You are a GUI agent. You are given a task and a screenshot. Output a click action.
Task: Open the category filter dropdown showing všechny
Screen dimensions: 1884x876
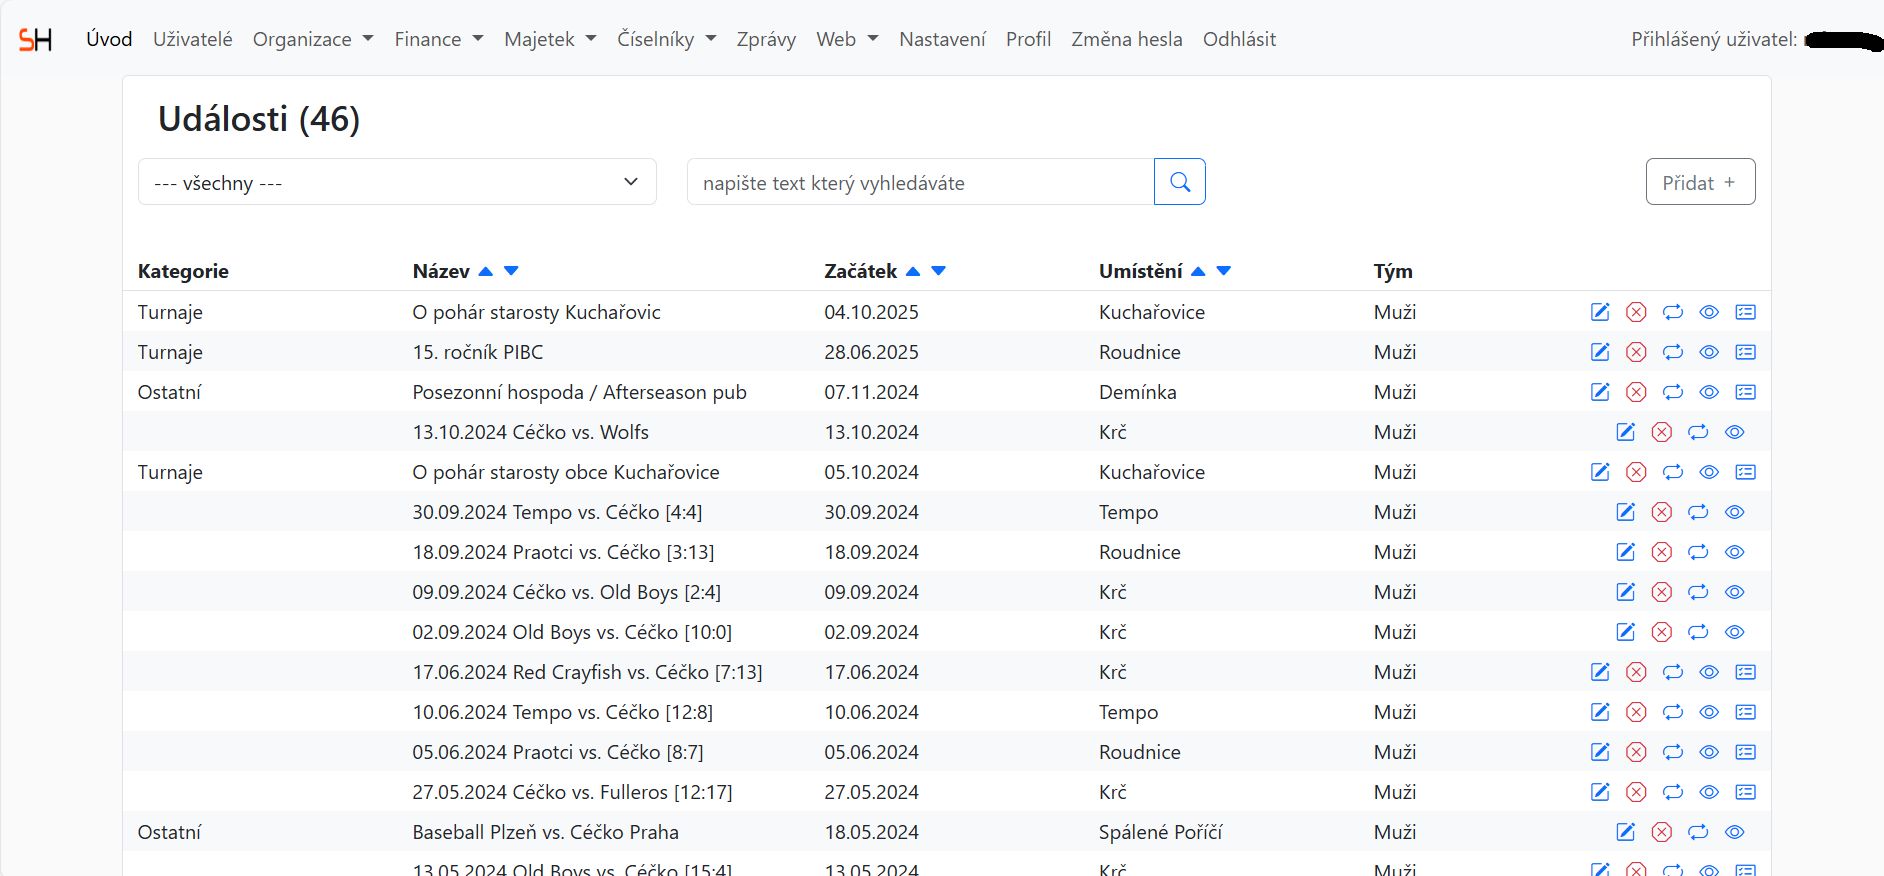(397, 182)
